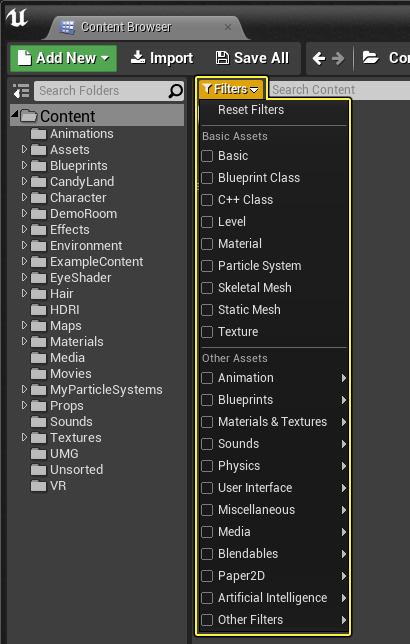Select the DemoRoom folder
This screenshot has height=644, width=410.
coord(83,214)
